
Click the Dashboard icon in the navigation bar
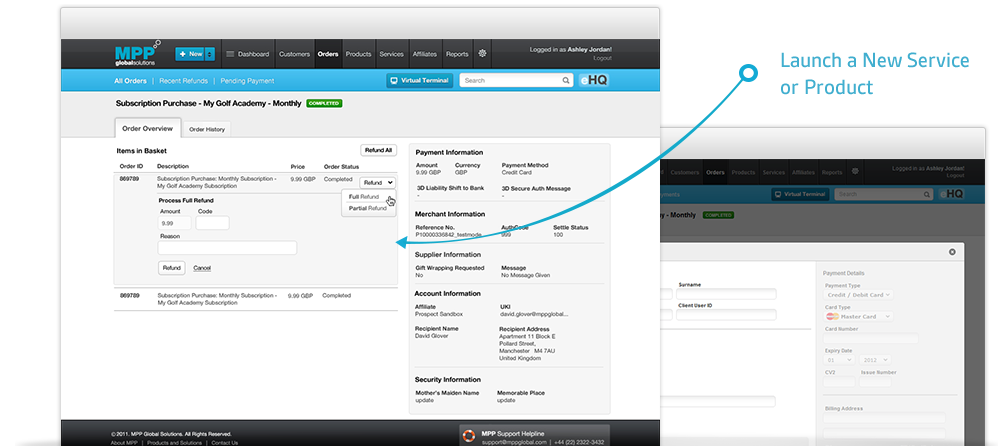230,54
